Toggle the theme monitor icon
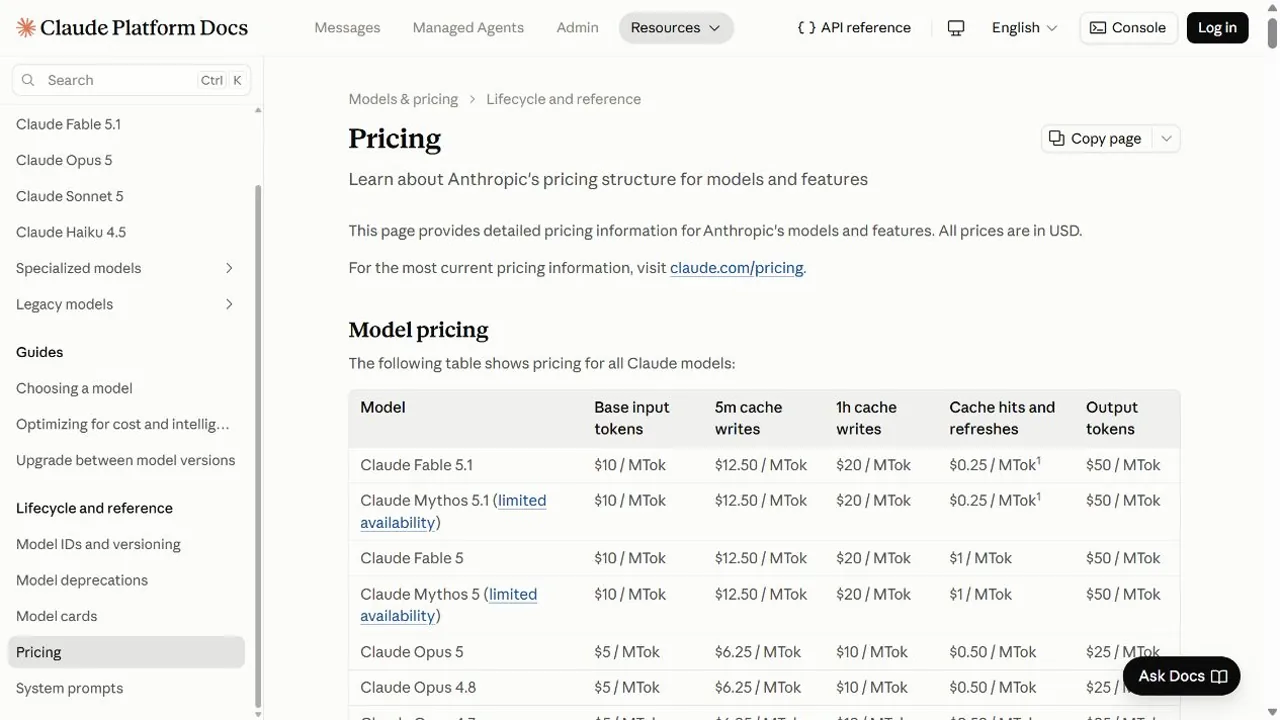The image size is (1280, 720). [x=956, y=28]
